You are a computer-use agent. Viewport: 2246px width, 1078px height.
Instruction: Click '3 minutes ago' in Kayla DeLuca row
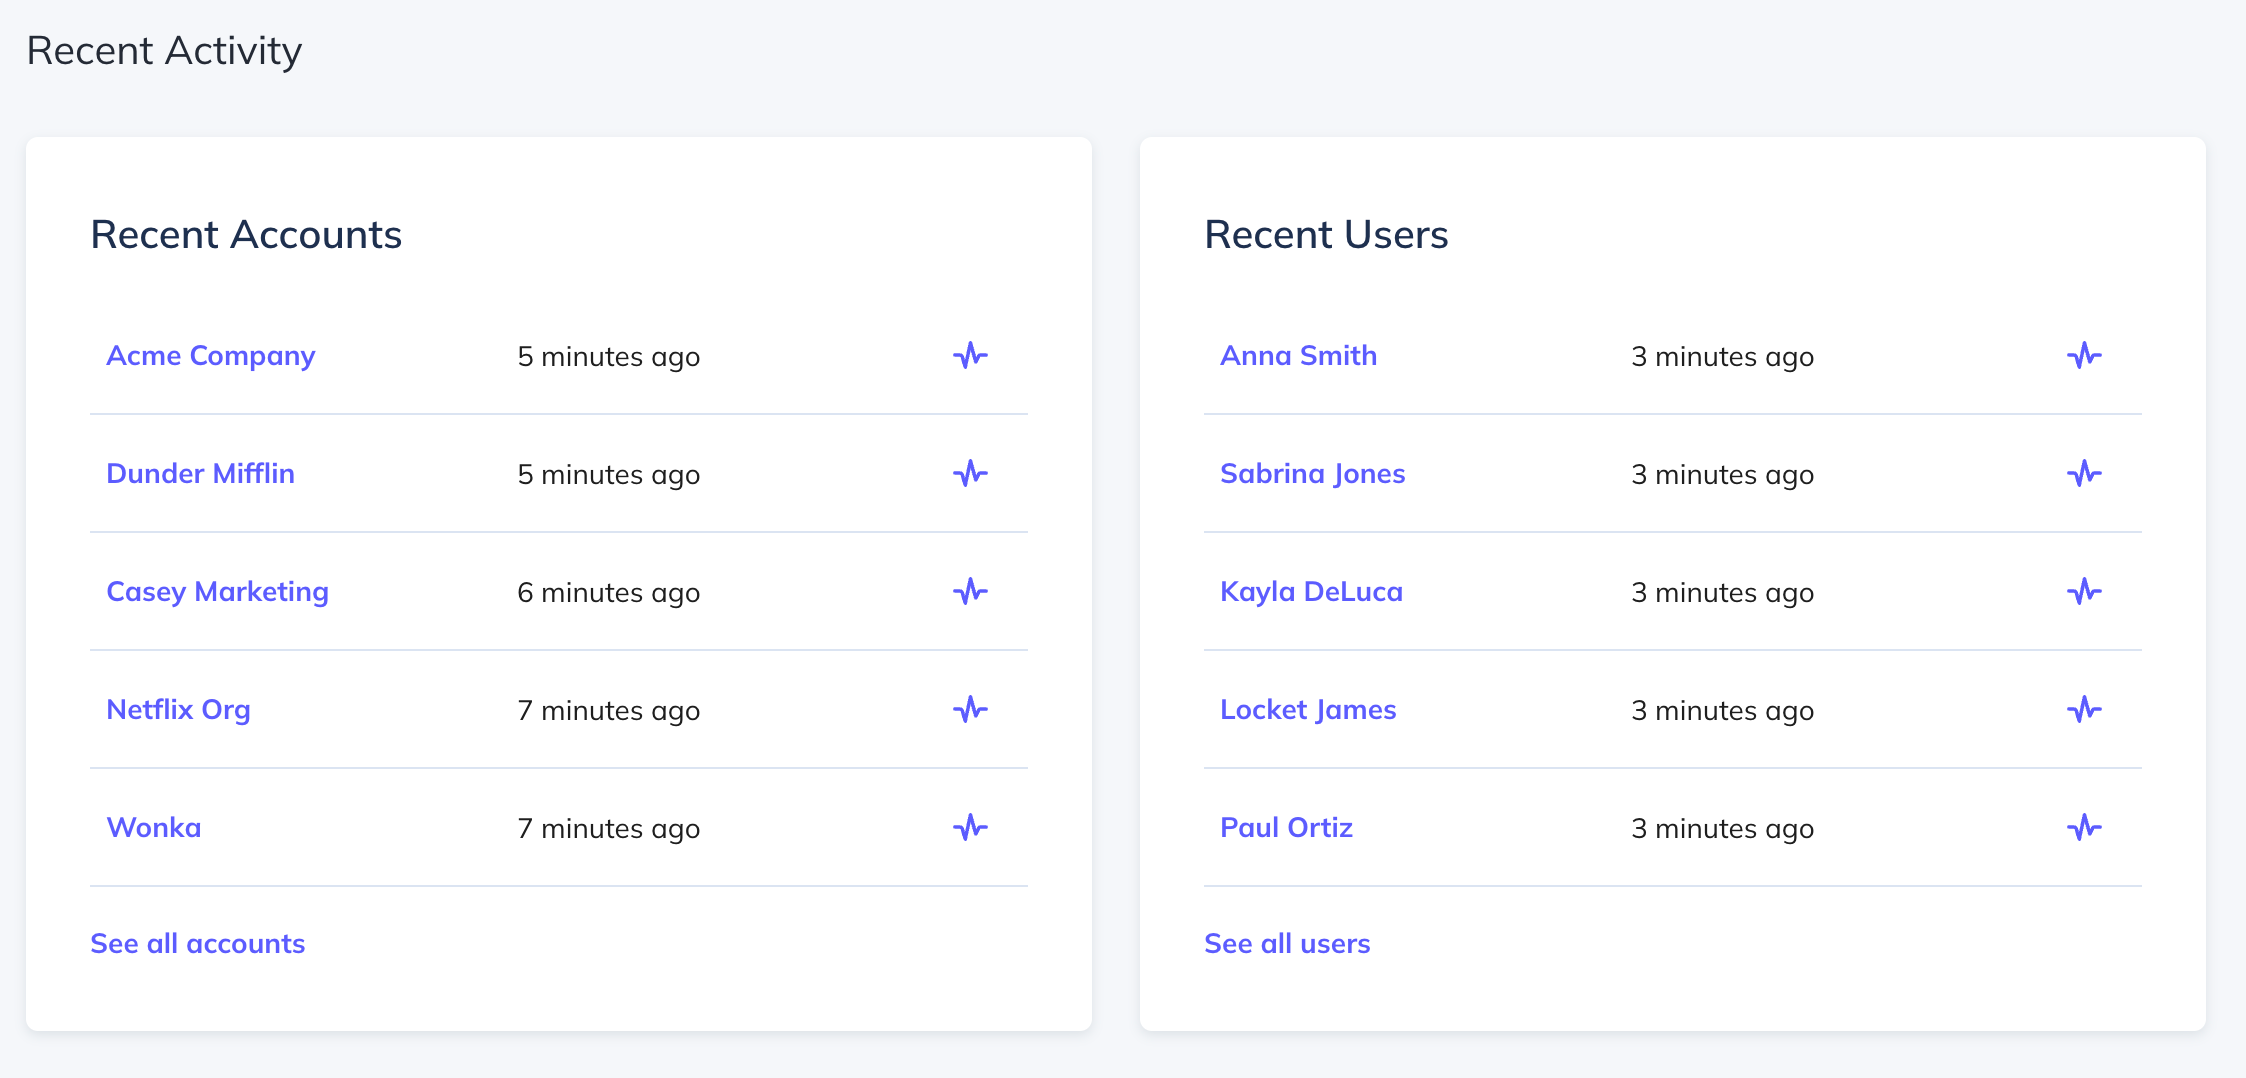[1722, 594]
